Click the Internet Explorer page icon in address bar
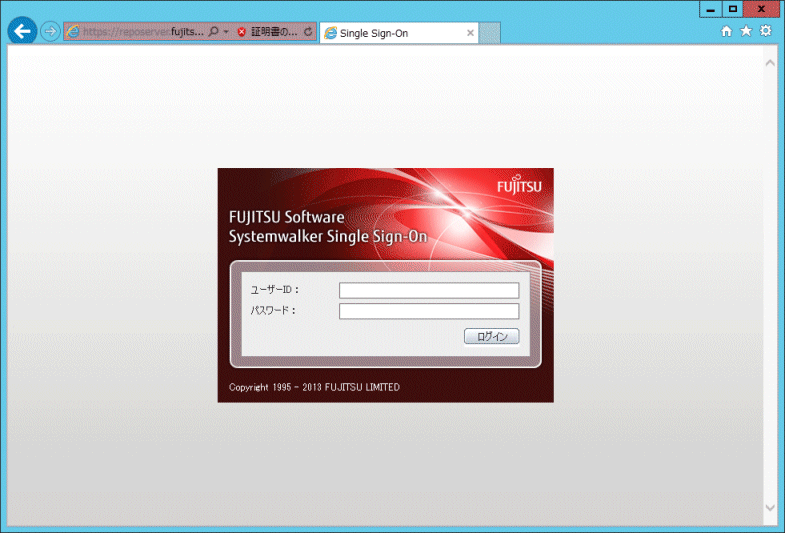The height and width of the screenshot is (533, 785). click(x=73, y=32)
